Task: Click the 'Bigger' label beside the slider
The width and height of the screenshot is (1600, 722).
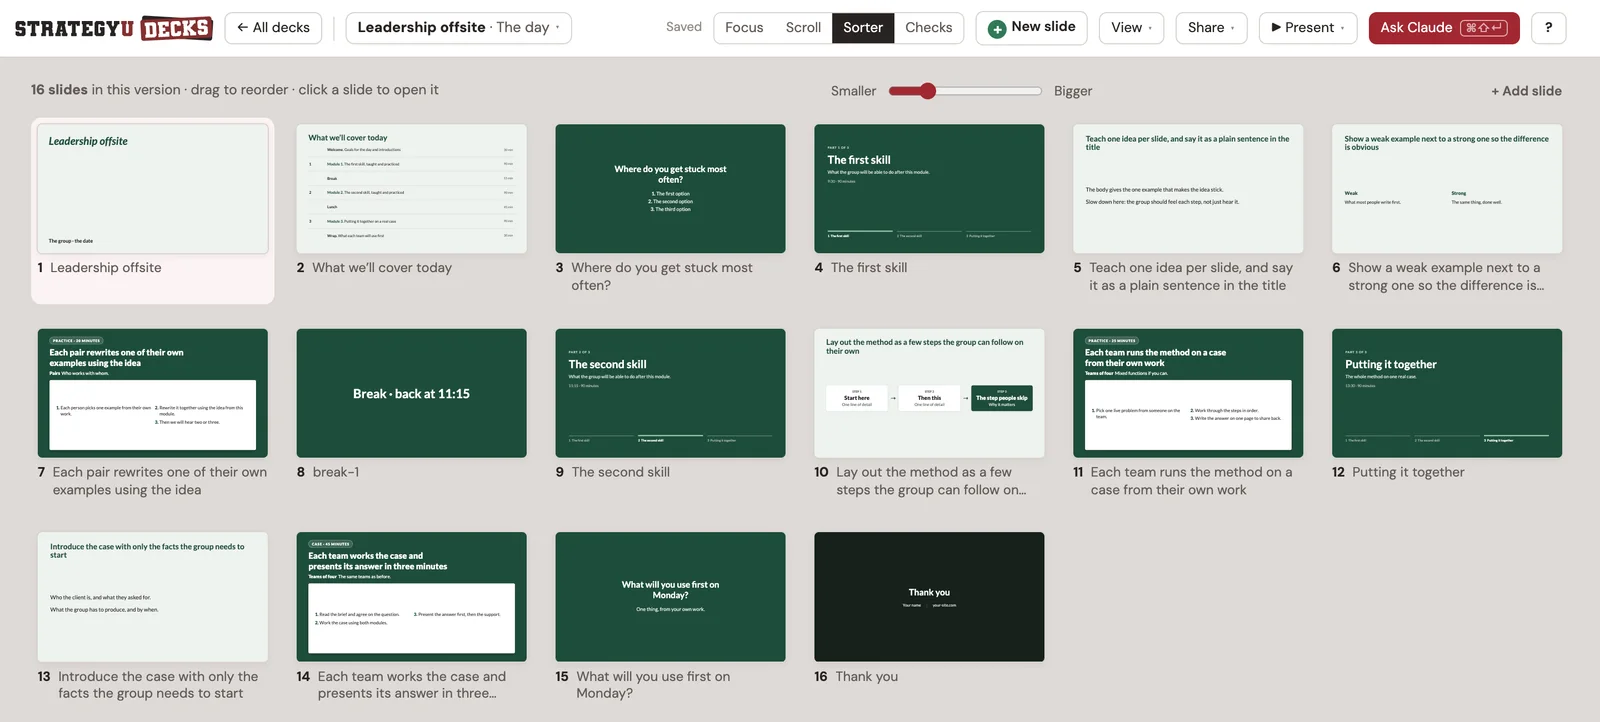Action: 1073,91
